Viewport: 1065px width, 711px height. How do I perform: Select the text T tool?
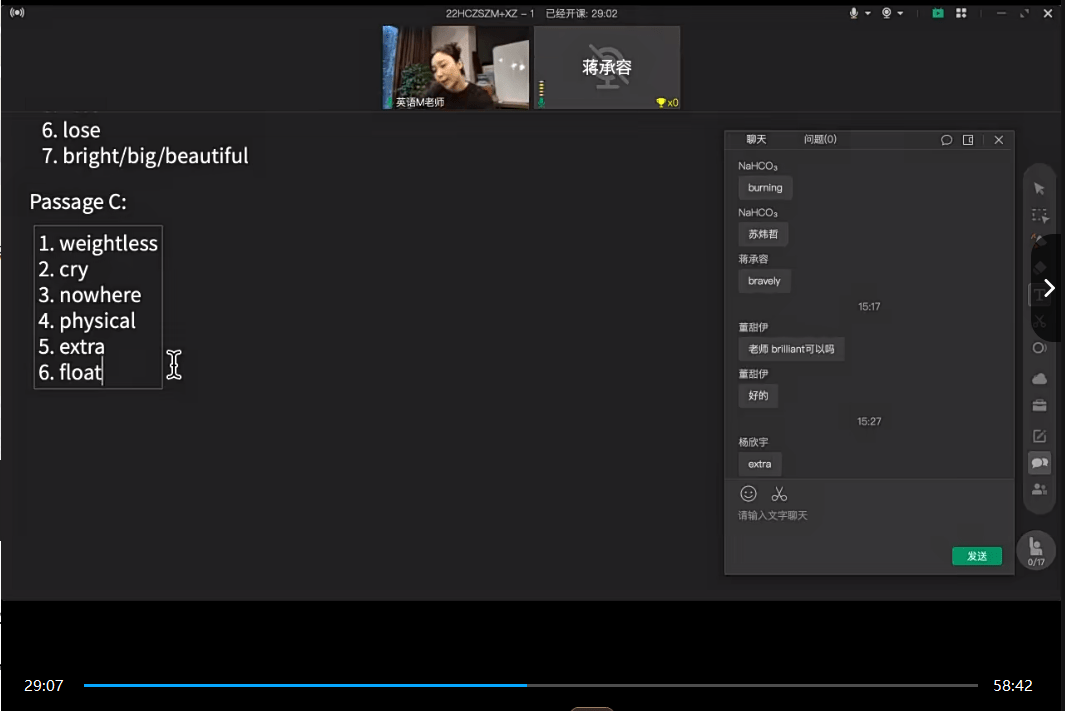(x=1039, y=295)
